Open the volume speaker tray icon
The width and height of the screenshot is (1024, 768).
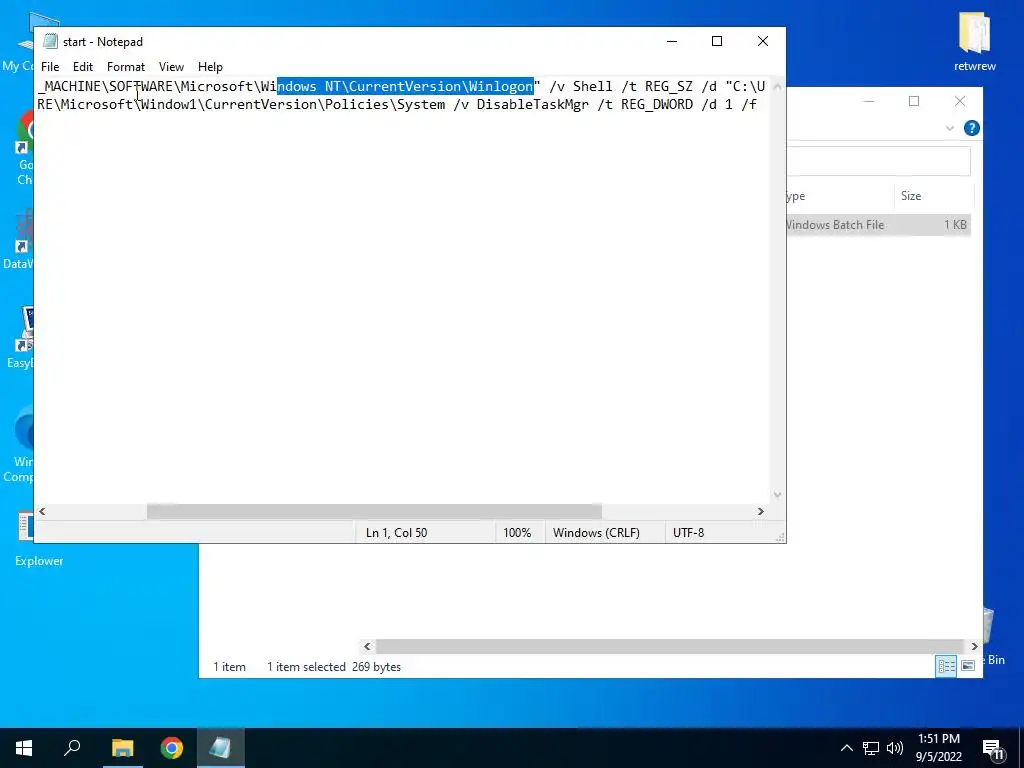click(895, 748)
